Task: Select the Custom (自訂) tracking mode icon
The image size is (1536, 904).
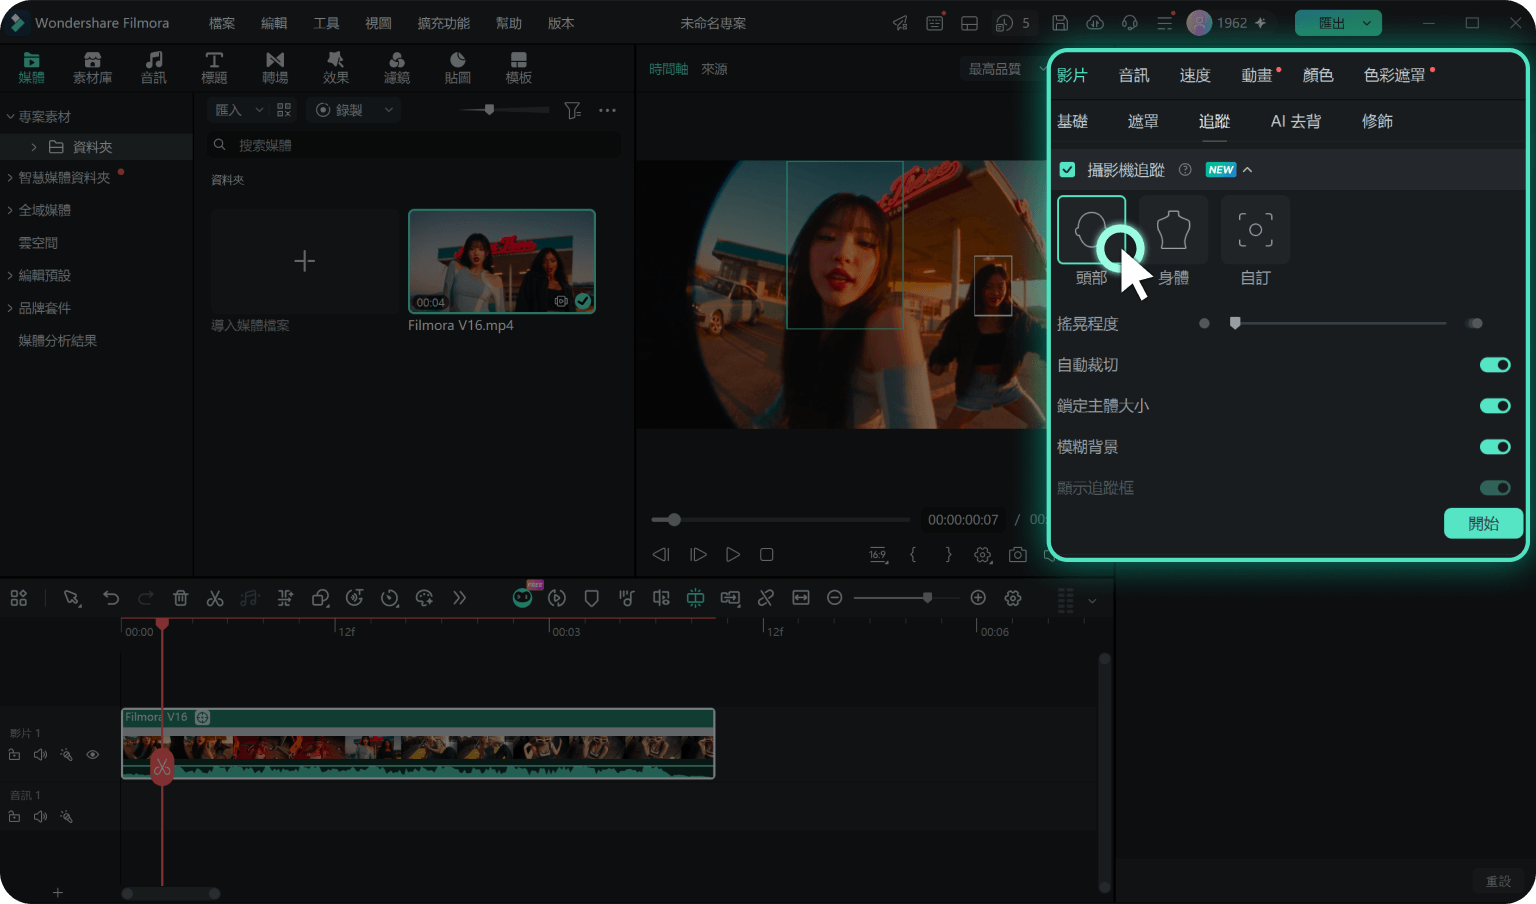Action: [1255, 230]
